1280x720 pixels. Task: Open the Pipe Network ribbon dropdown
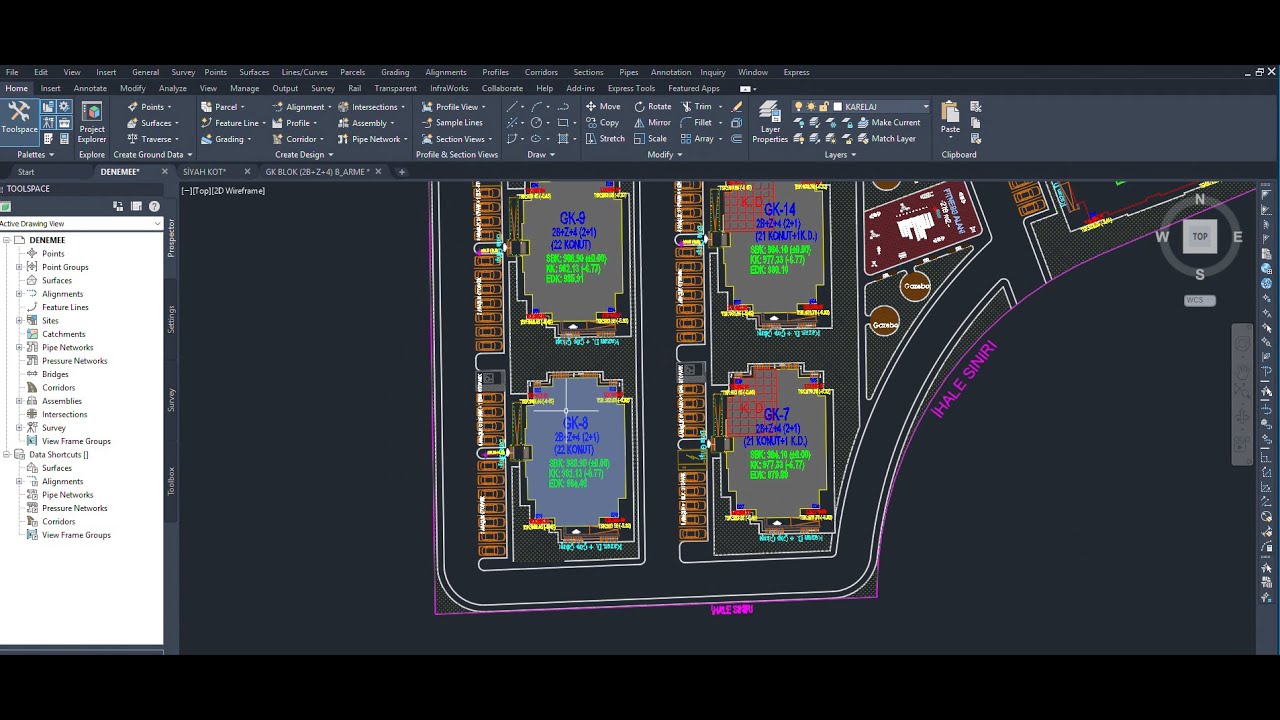374,139
